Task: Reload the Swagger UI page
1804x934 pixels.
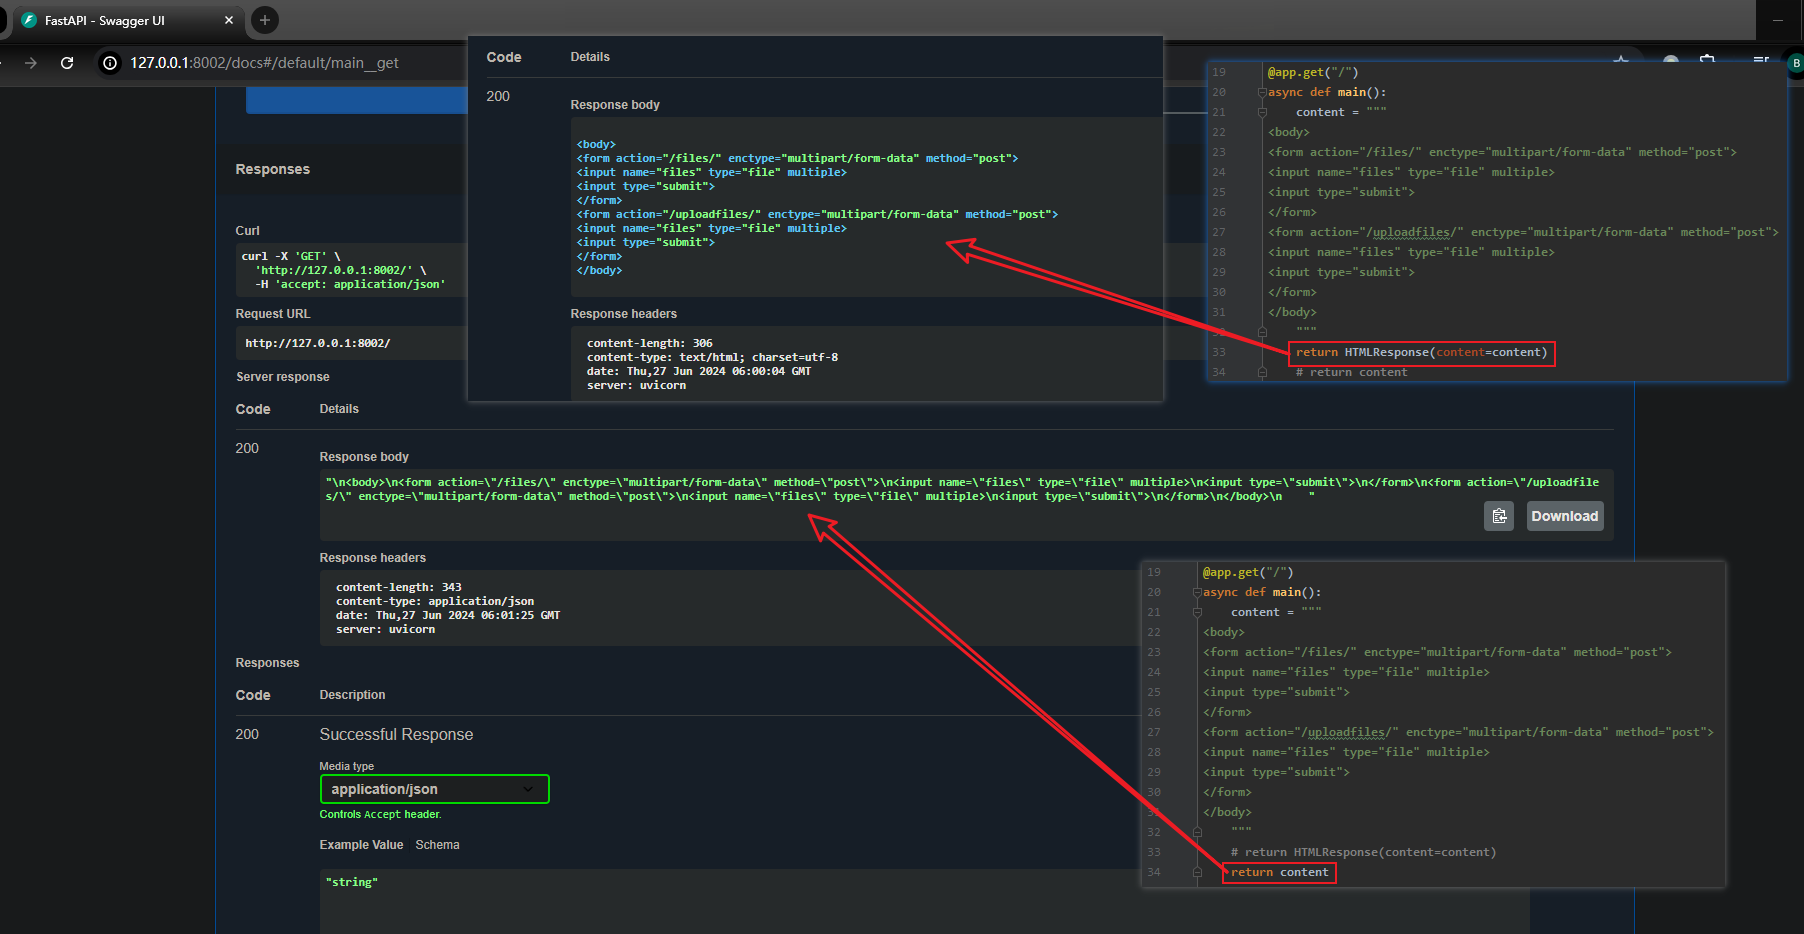Action: coord(67,63)
